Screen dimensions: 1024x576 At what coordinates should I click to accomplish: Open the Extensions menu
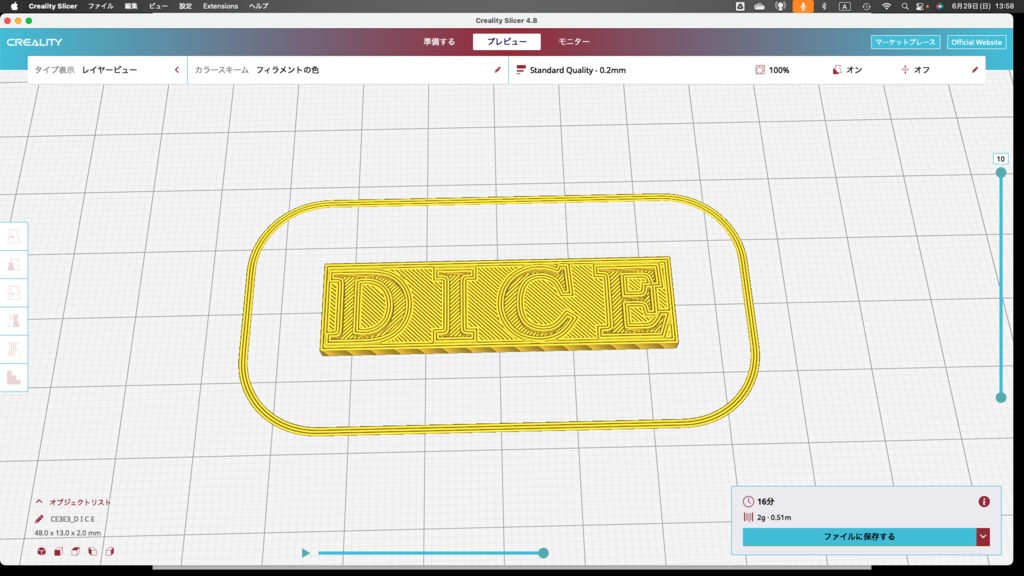click(x=220, y=6)
